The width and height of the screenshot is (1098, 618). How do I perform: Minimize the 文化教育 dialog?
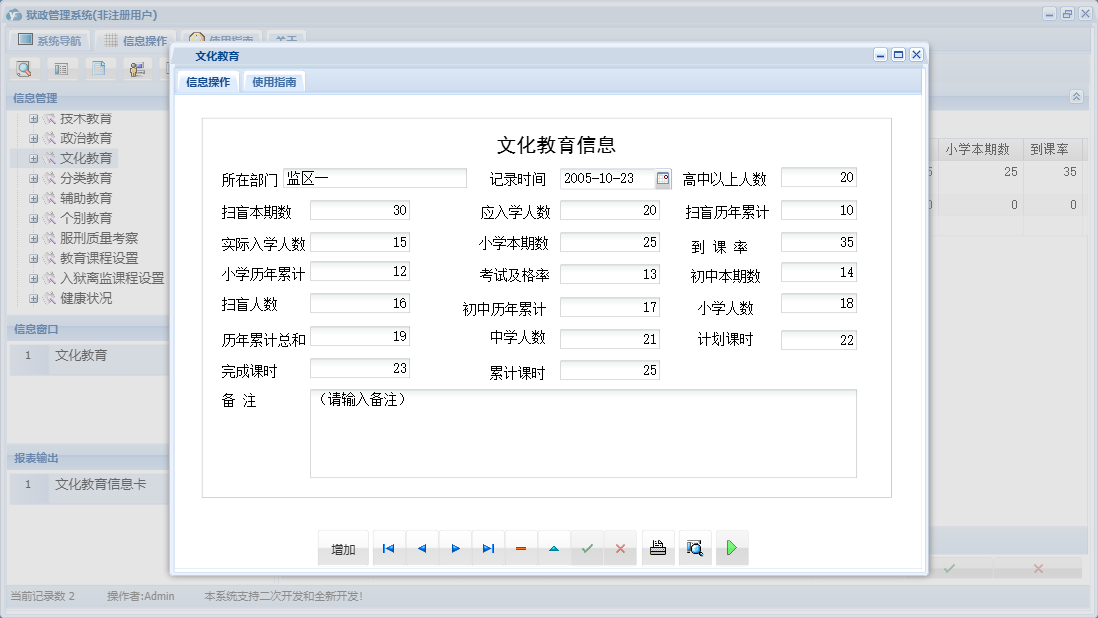(x=881, y=55)
